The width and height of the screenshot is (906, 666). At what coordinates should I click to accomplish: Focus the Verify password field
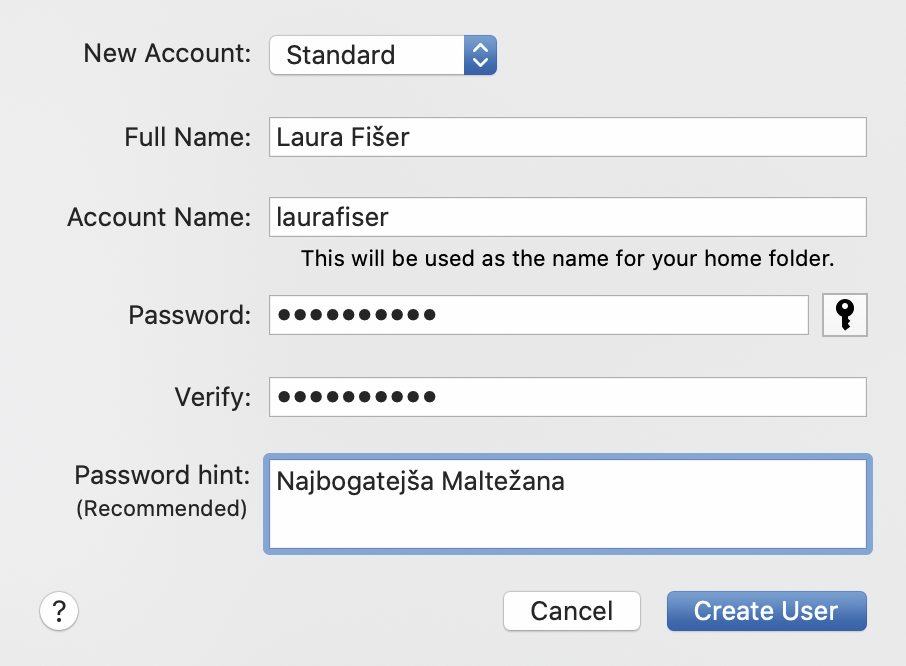568,397
